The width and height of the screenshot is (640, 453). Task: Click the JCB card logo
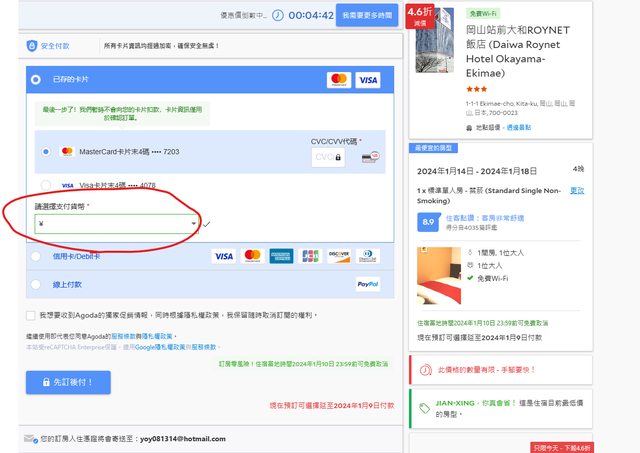pos(310,256)
